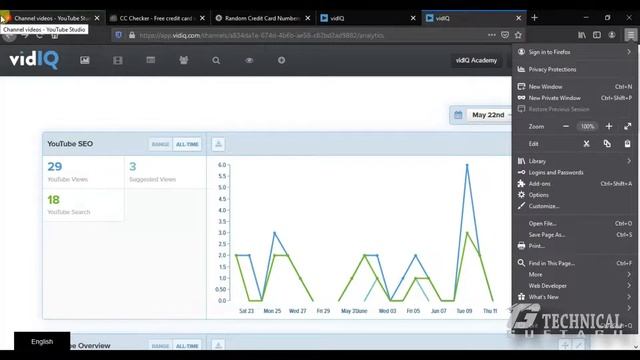Click the 29 YouTube Views stat
The width and height of the screenshot is (640, 360).
(83, 172)
